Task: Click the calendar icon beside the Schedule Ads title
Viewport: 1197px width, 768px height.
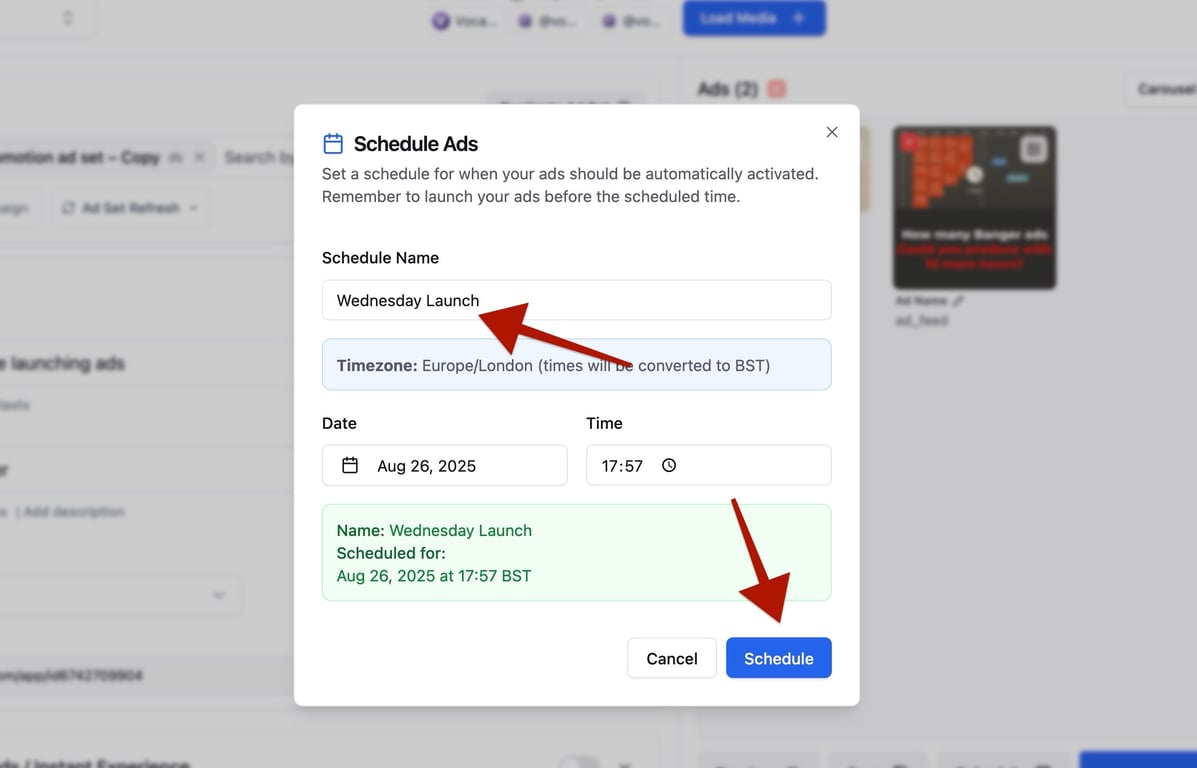Action: click(332, 143)
